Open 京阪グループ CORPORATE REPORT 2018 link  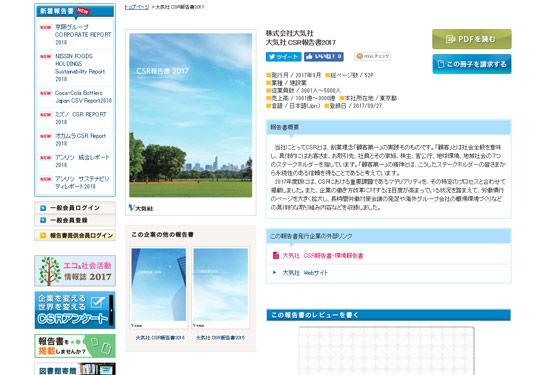83,34
